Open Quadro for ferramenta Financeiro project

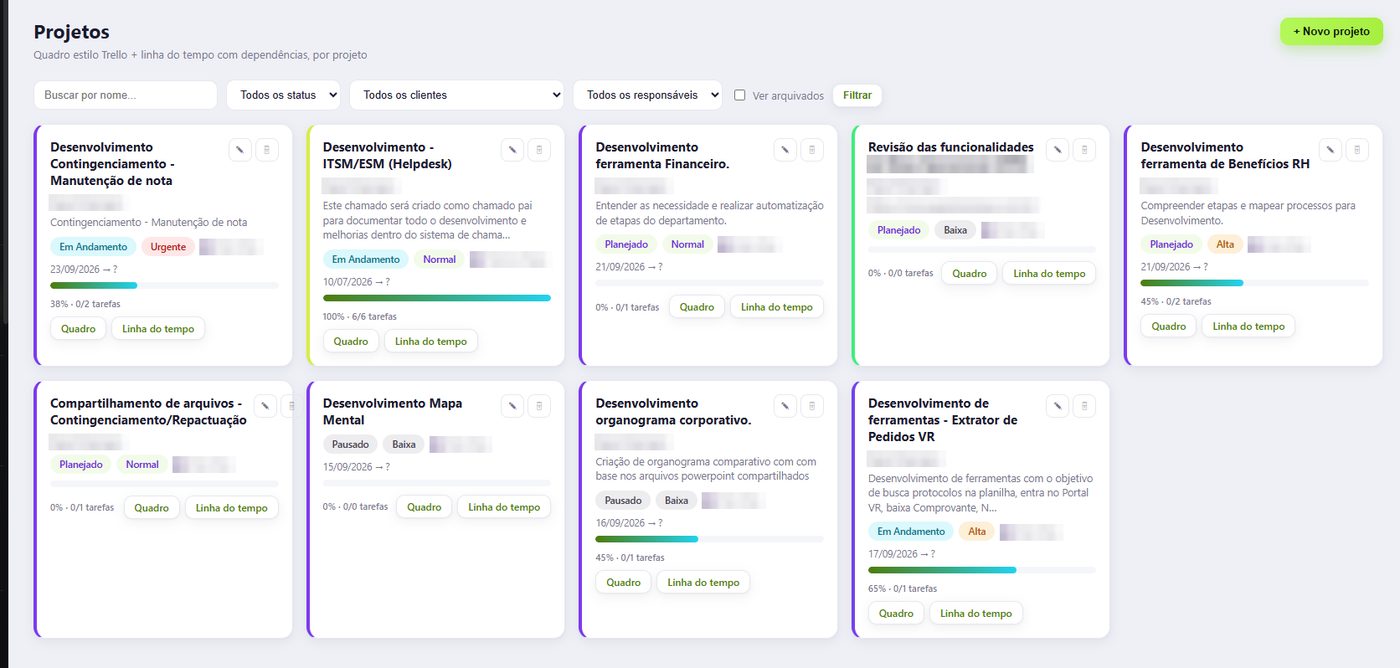pyautogui.click(x=697, y=307)
